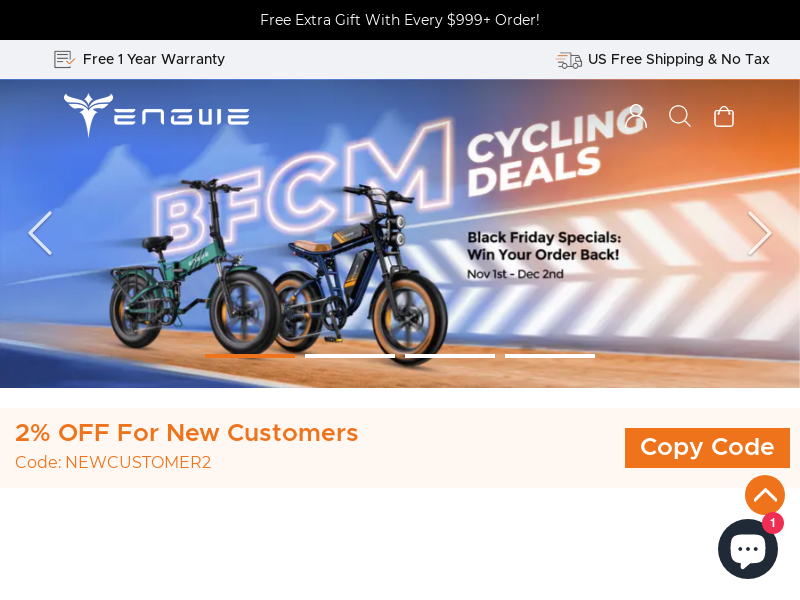Click the warranty document icon
800x600 pixels.
tap(64, 59)
